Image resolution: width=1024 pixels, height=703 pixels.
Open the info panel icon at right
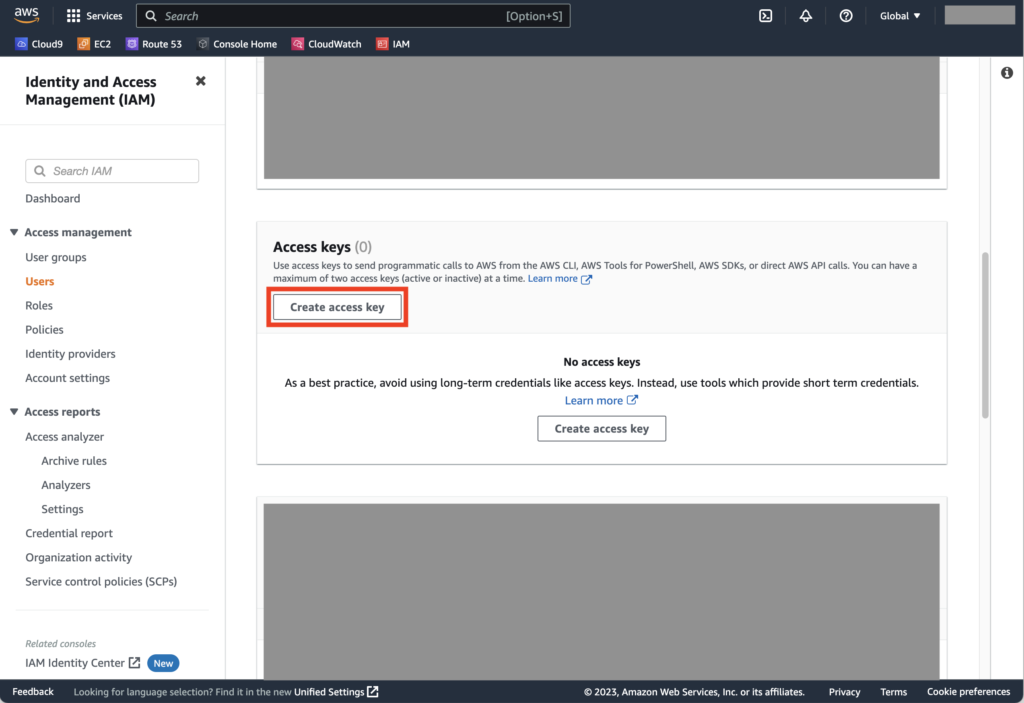click(x=1007, y=73)
